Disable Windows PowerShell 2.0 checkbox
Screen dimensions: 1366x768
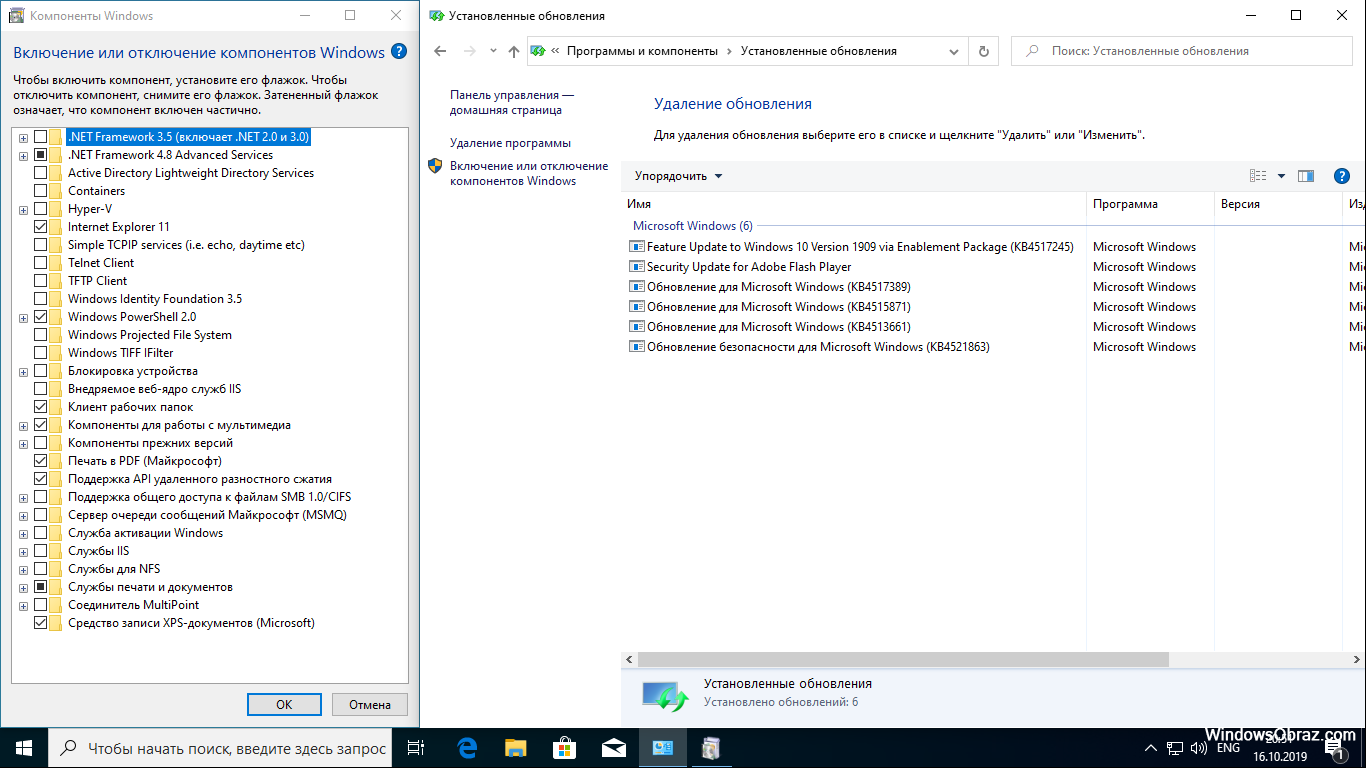40,317
